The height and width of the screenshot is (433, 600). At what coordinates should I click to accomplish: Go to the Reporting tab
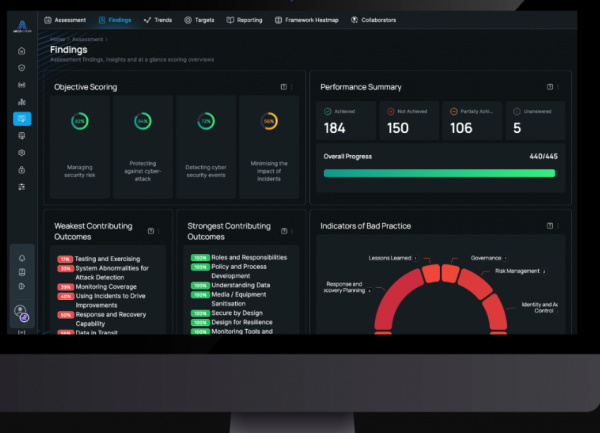[245, 19]
